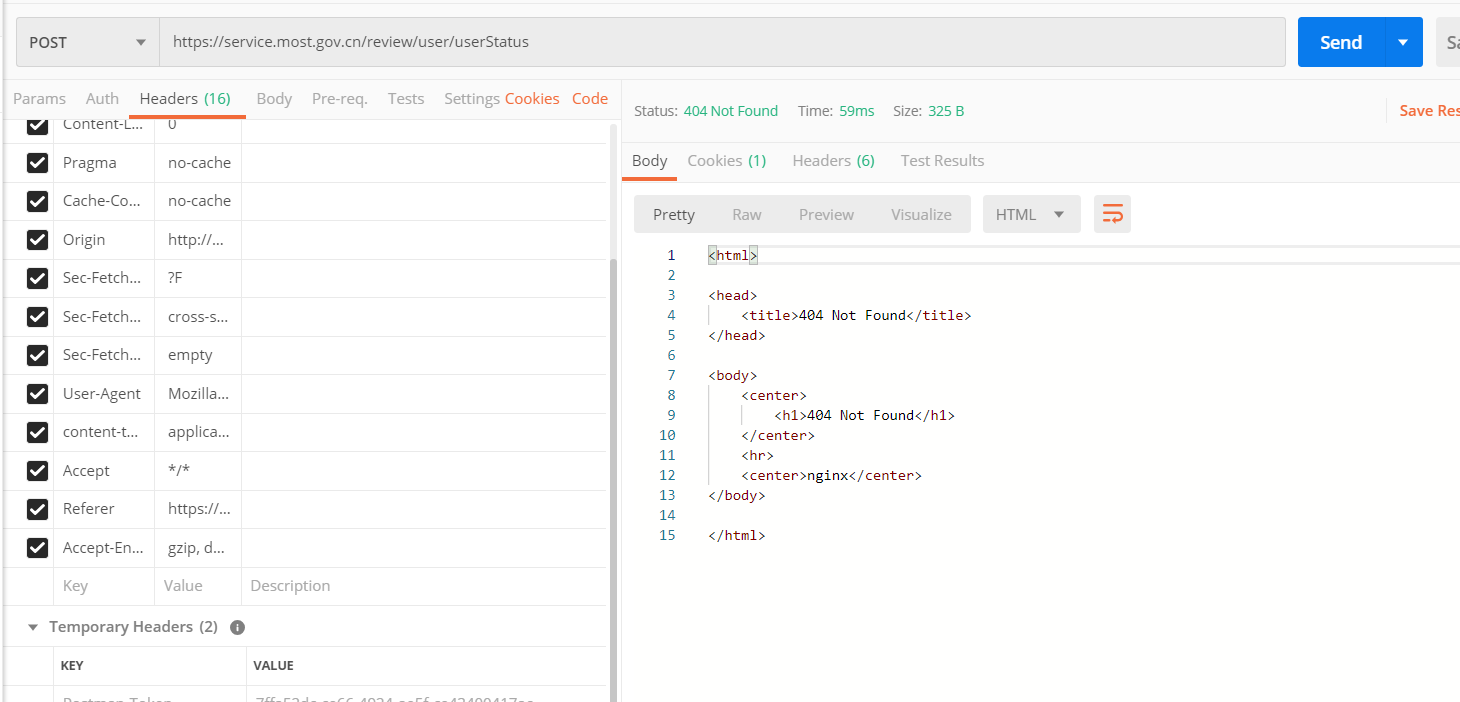Open the HTML format dropdown

tap(1031, 214)
